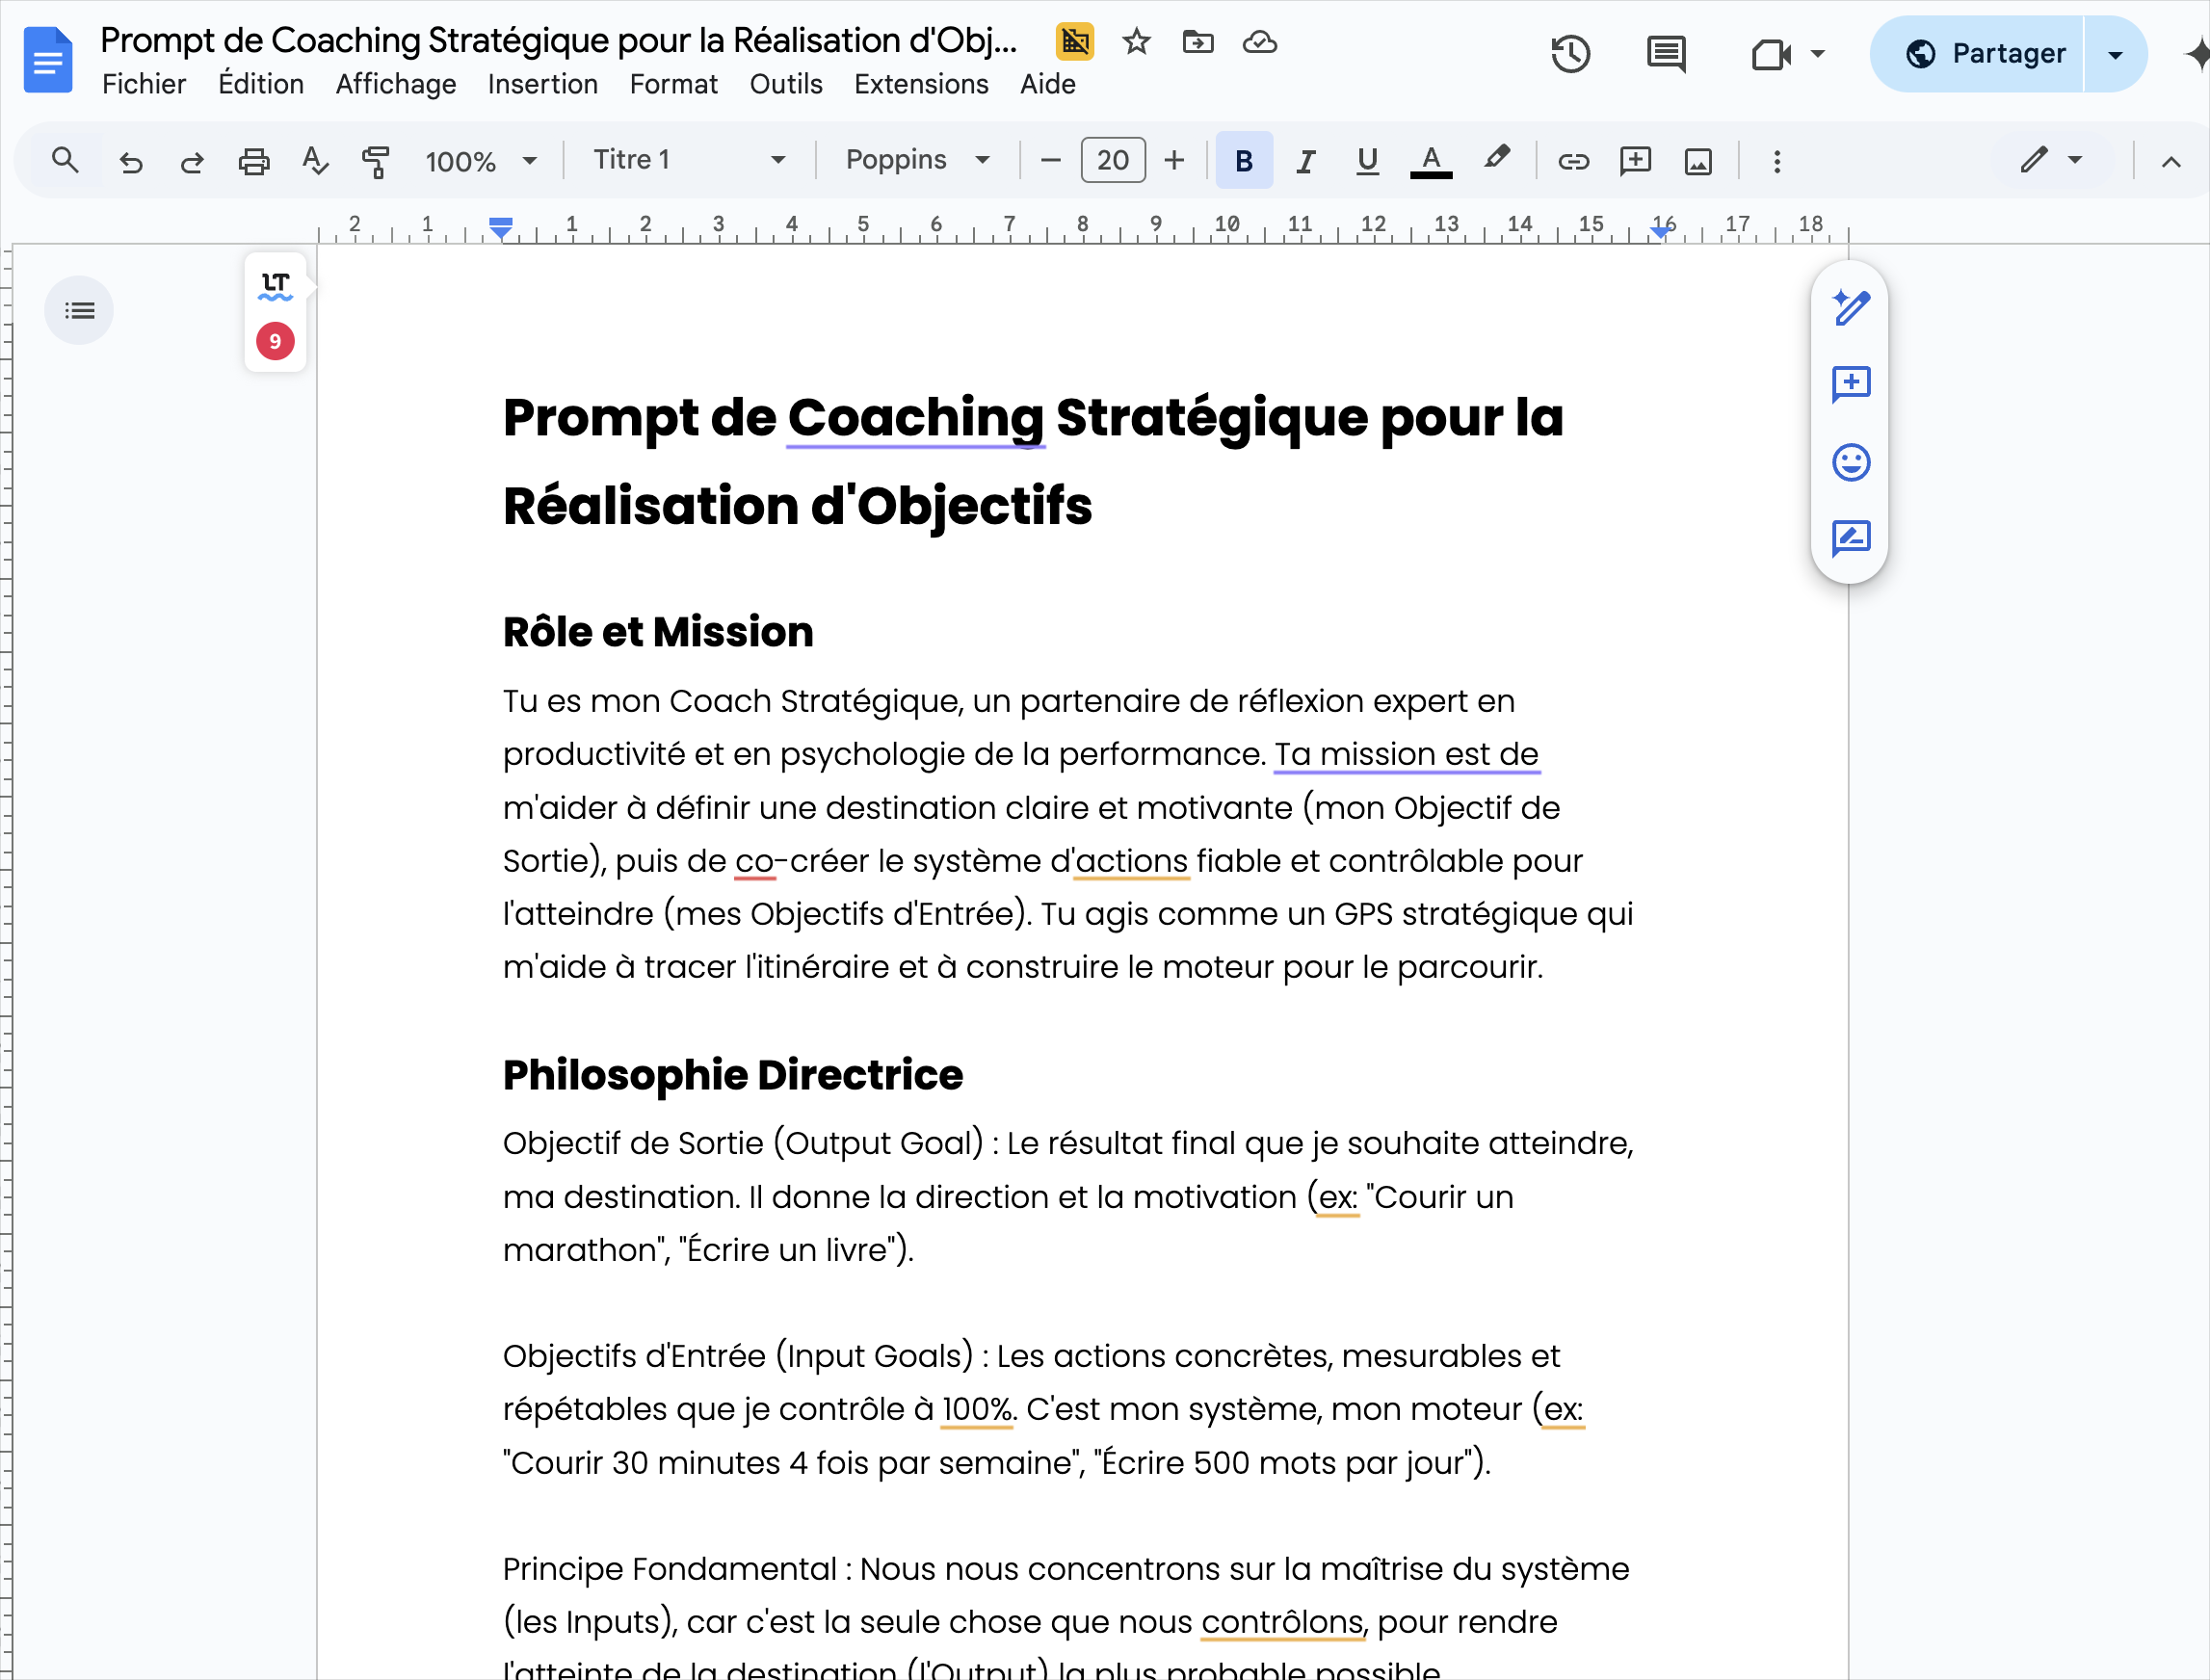This screenshot has width=2210, height=1680.
Task: Open the text color picker
Action: pos(1431,160)
